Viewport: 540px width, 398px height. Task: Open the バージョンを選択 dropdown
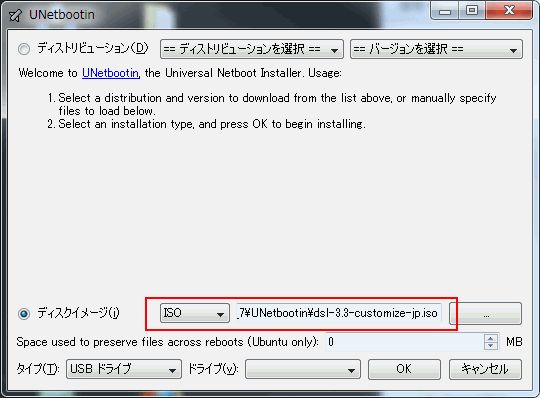coord(436,49)
